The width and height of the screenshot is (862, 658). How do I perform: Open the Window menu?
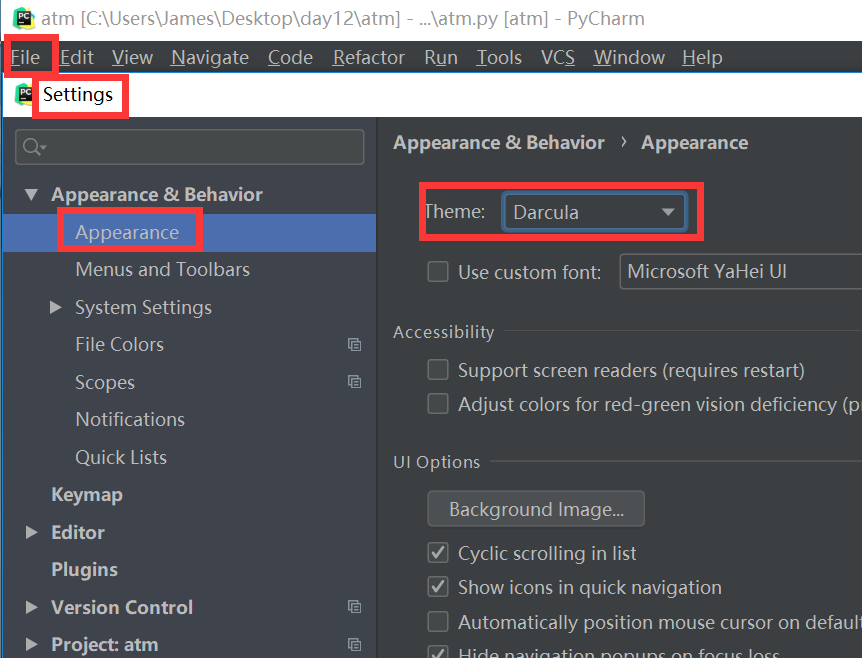[x=629, y=57]
